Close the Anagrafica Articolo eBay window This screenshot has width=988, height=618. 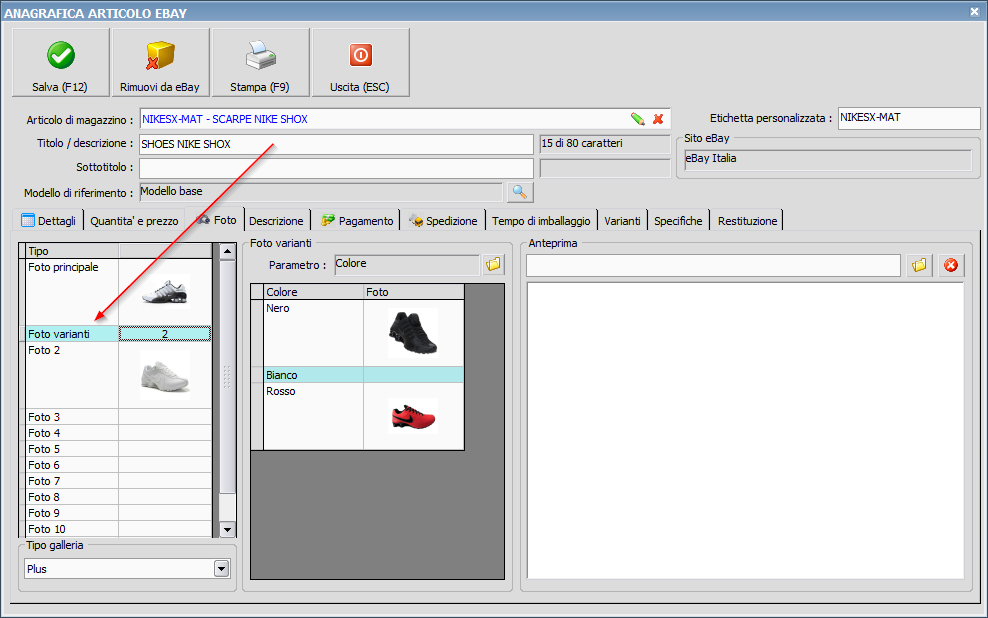(x=974, y=11)
